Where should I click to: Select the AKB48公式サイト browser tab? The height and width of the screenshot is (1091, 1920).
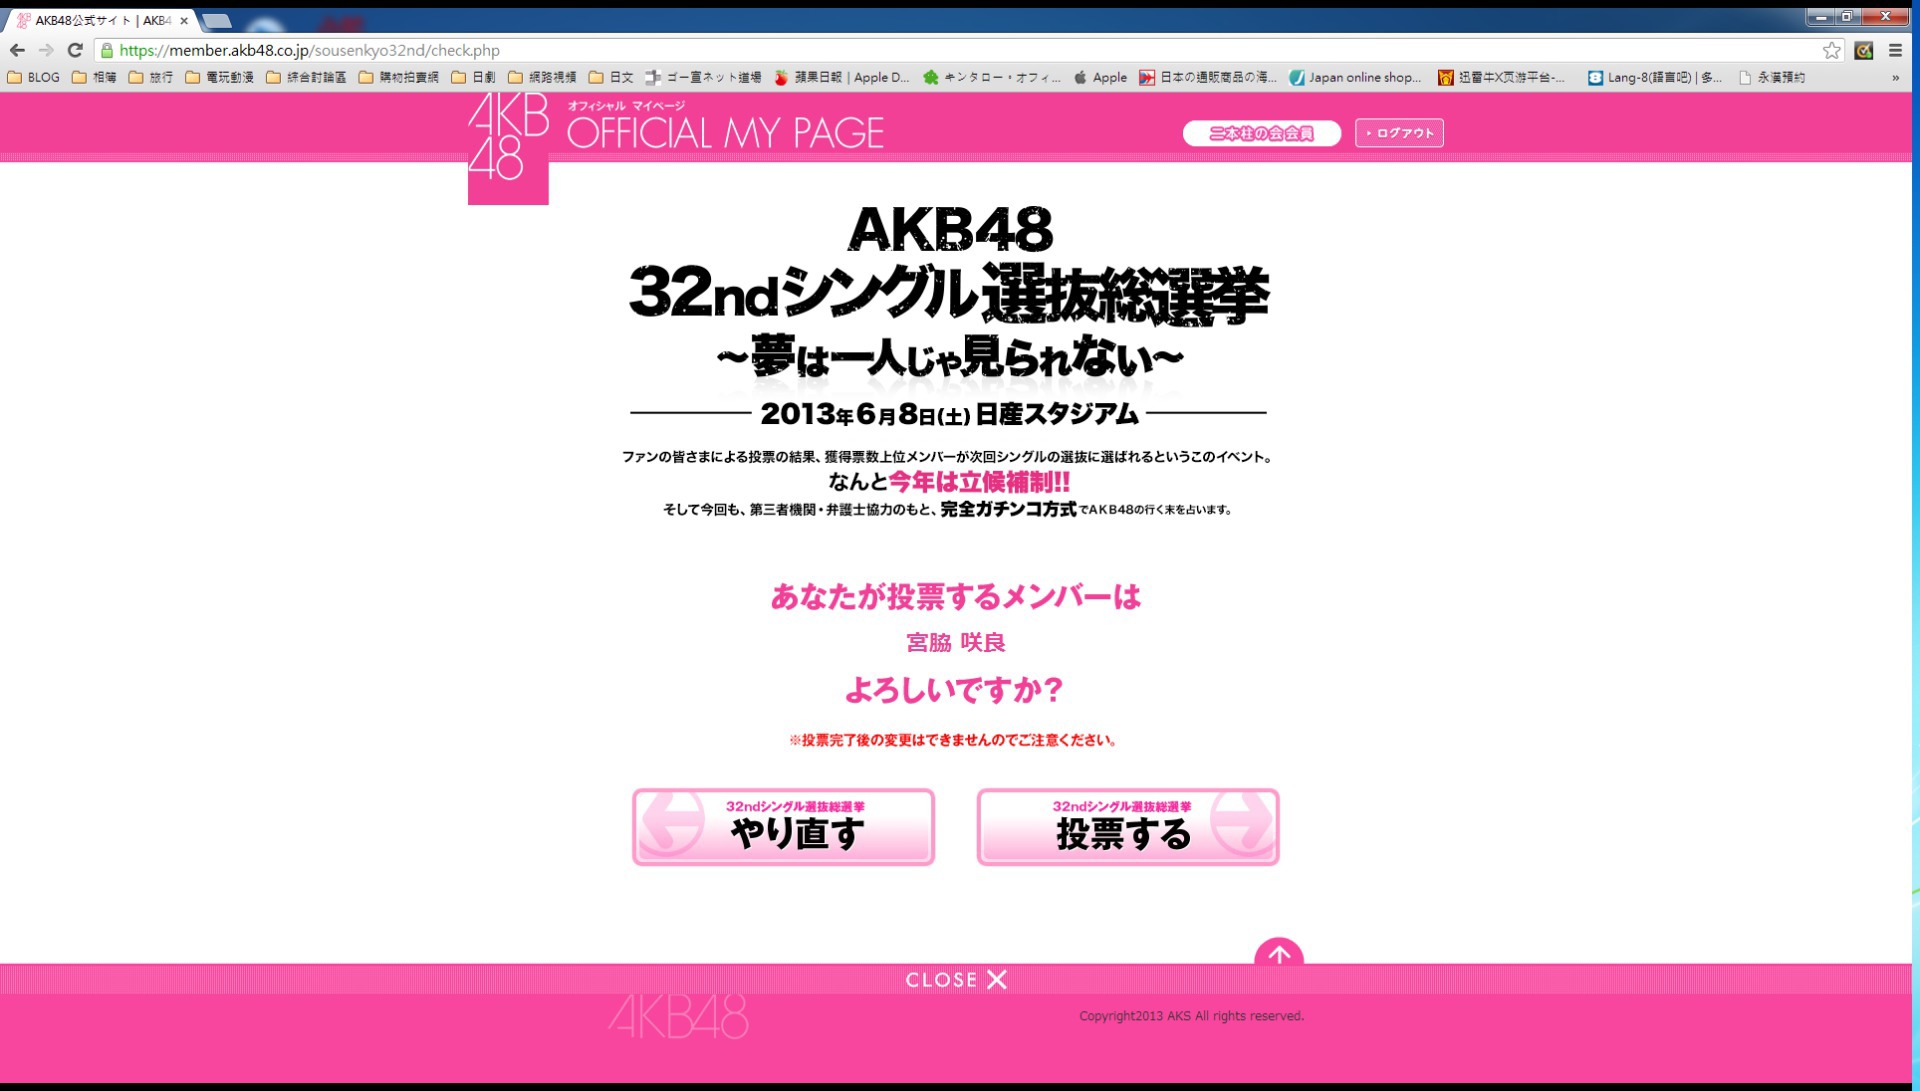click(100, 20)
